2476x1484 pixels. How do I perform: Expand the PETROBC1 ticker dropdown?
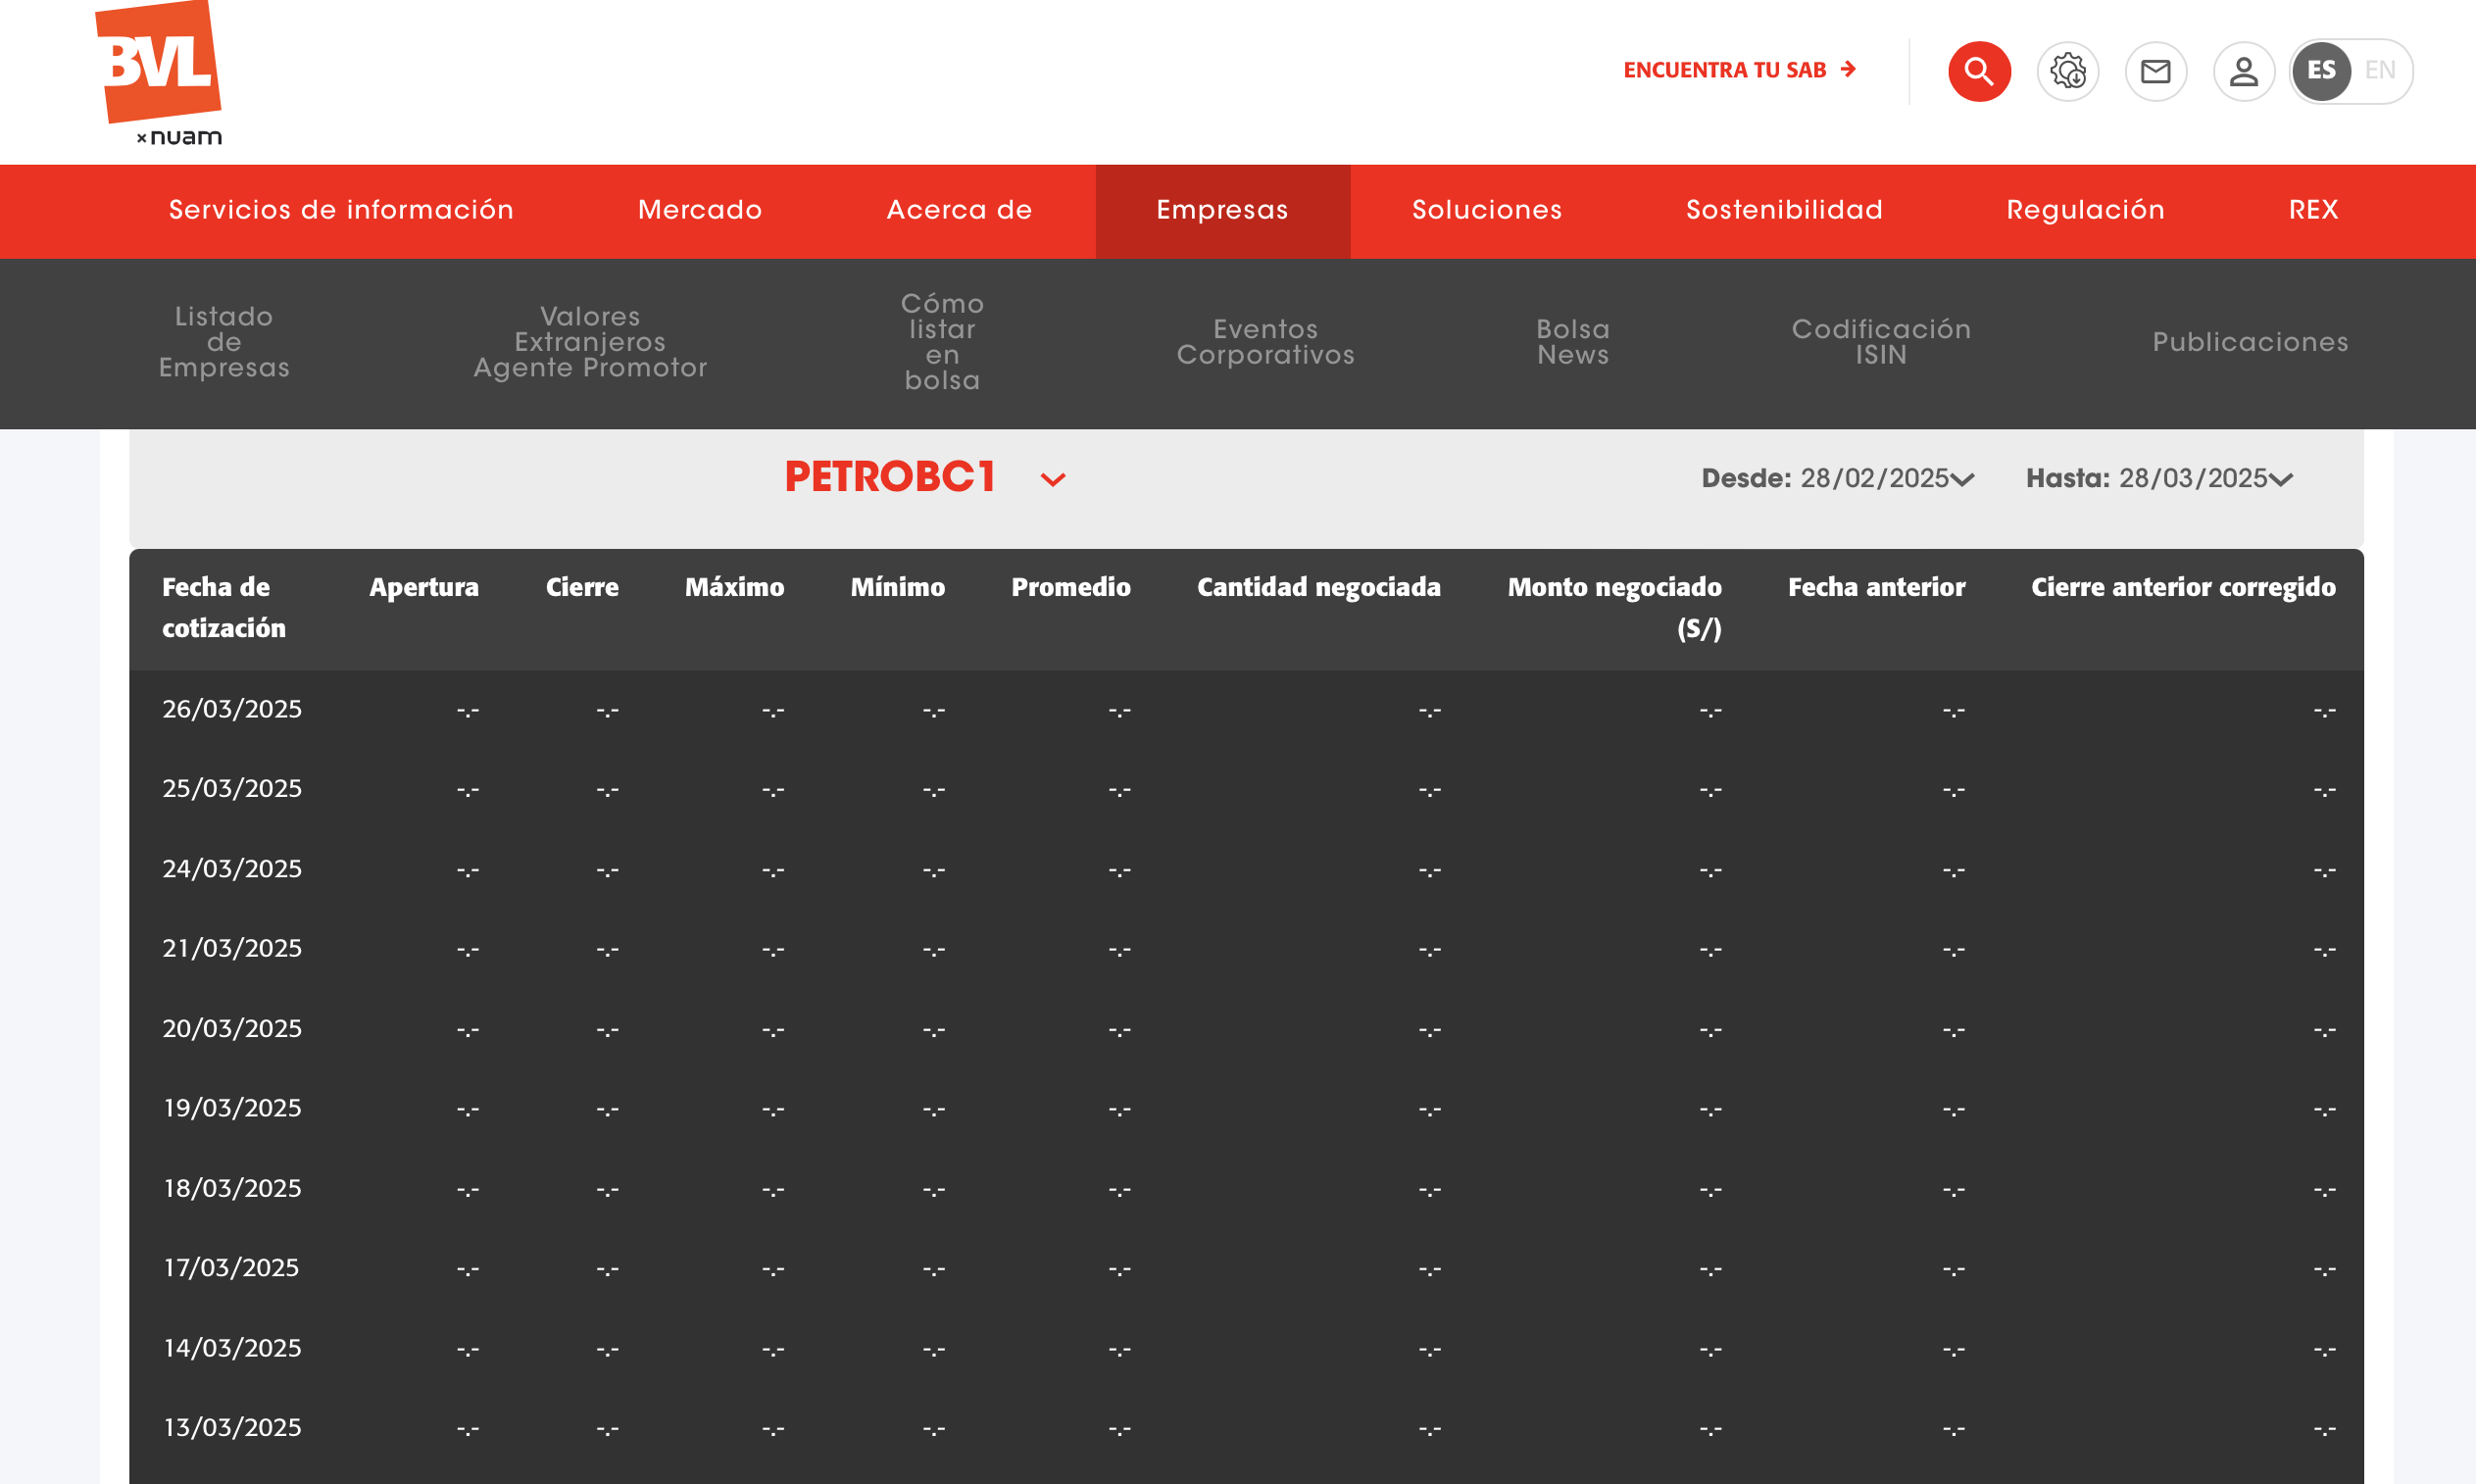(1053, 479)
